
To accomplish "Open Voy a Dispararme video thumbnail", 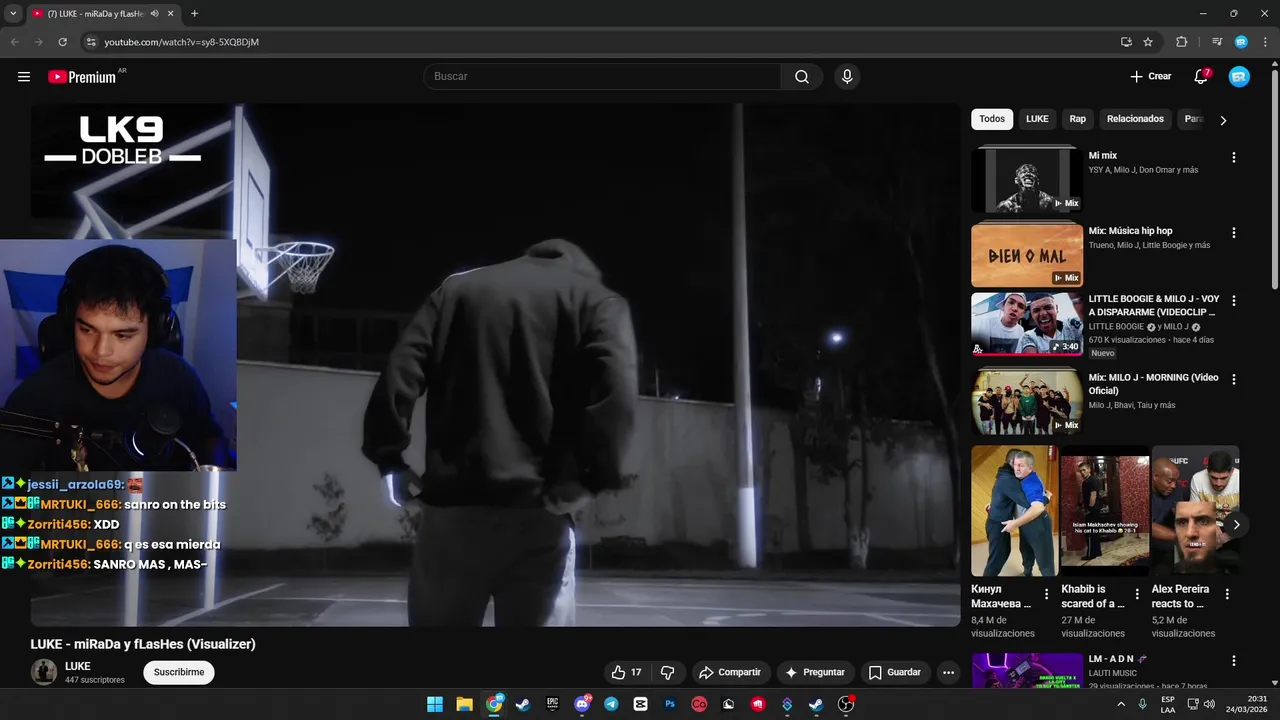I will [x=1027, y=324].
